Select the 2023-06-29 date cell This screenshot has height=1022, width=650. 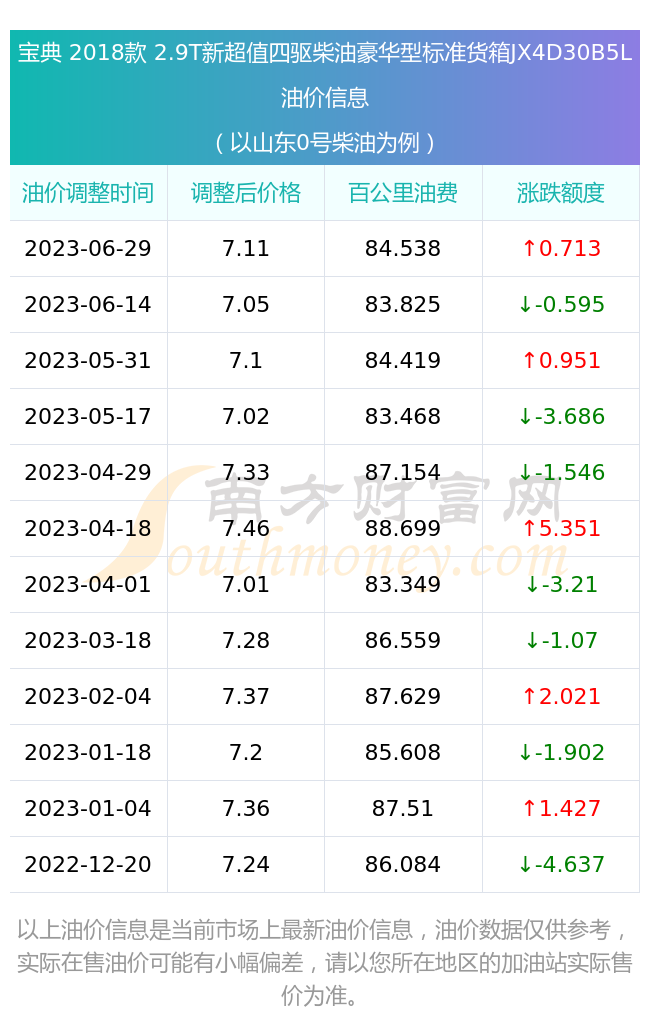point(88,248)
